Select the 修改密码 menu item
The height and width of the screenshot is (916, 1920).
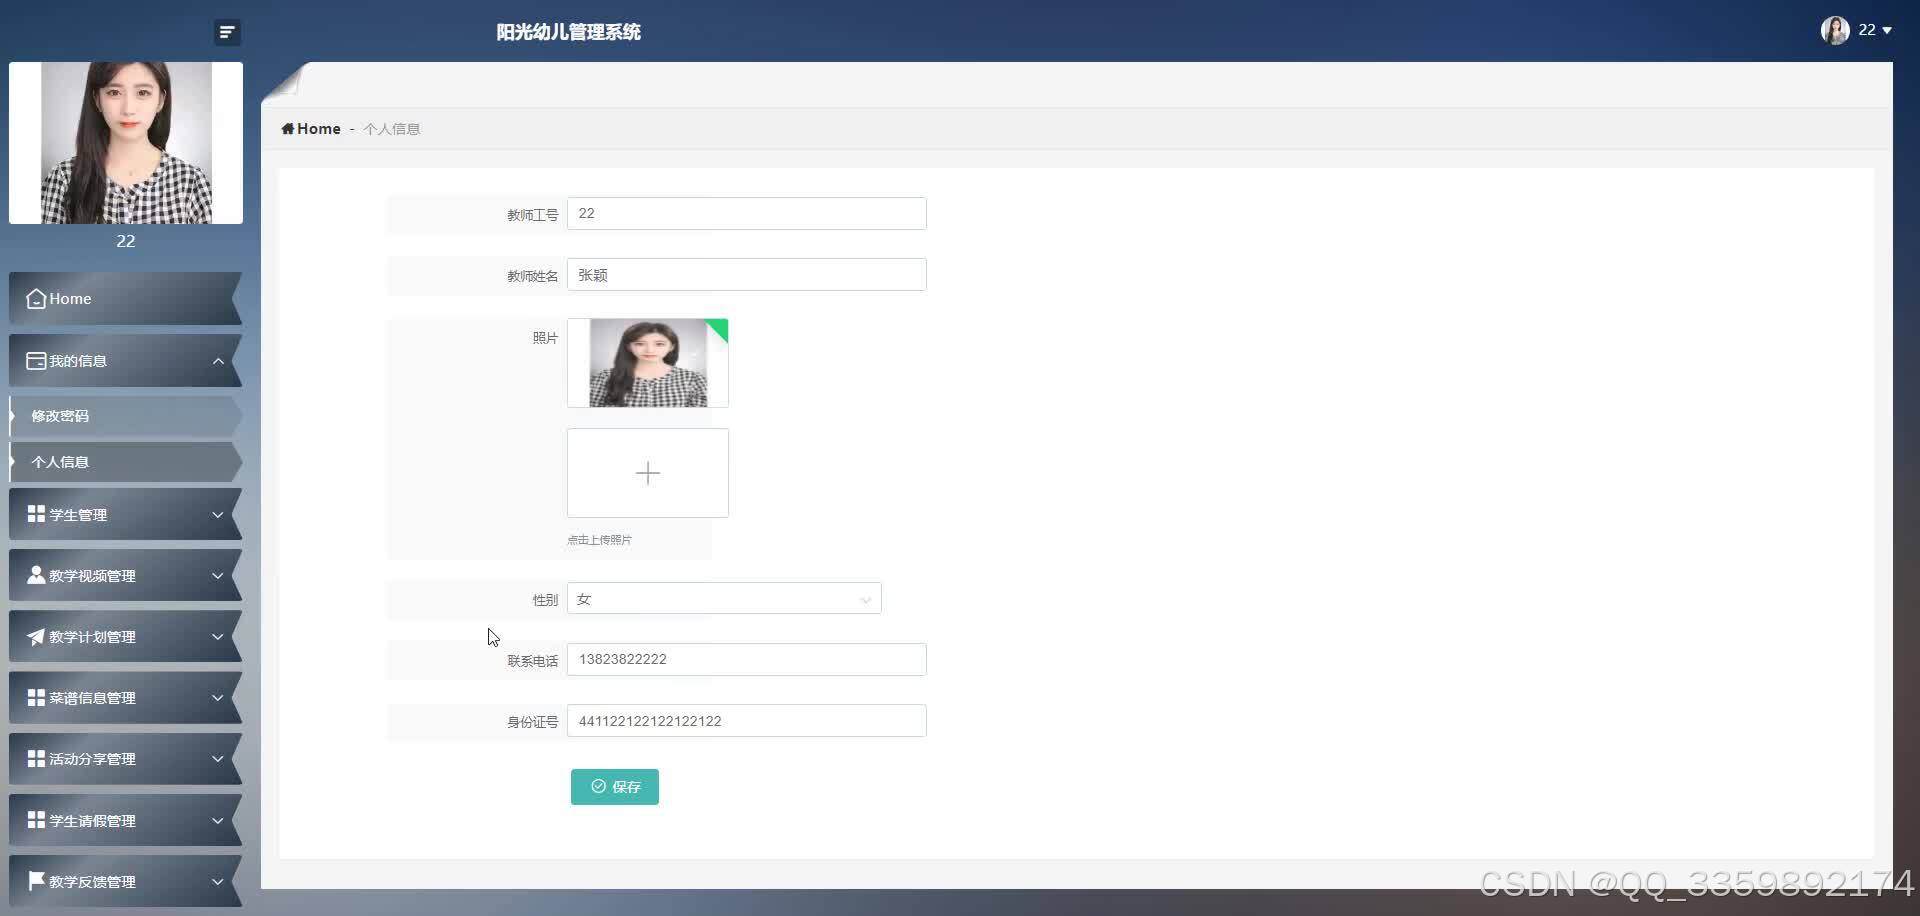point(60,415)
